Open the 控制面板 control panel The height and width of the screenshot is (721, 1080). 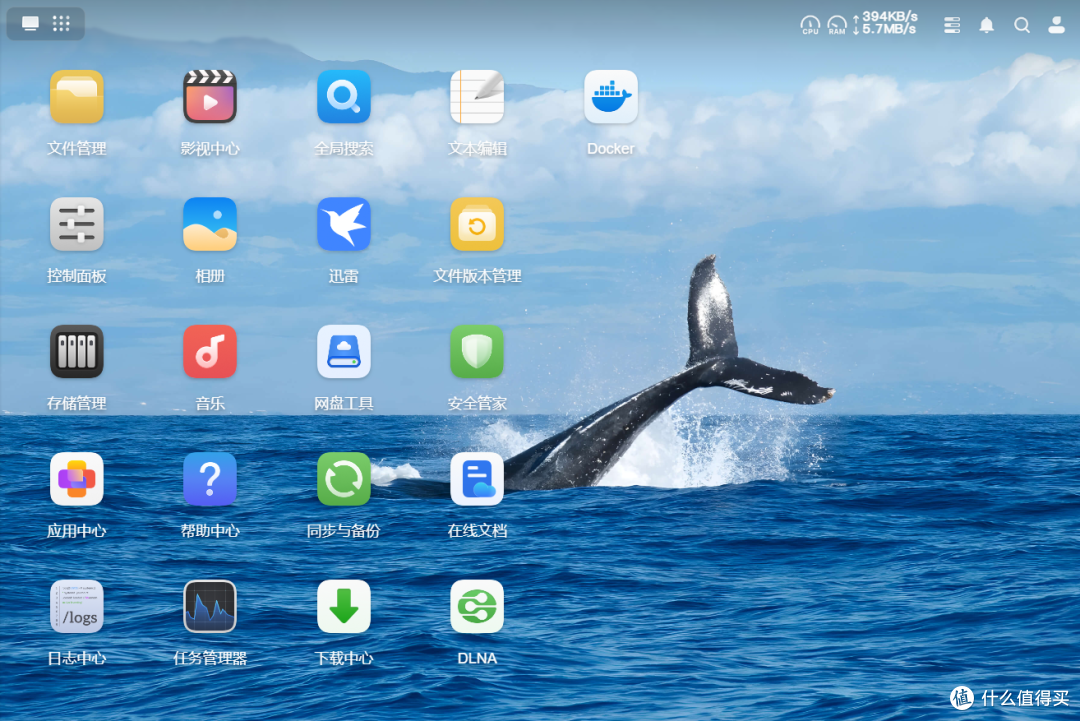(76, 224)
